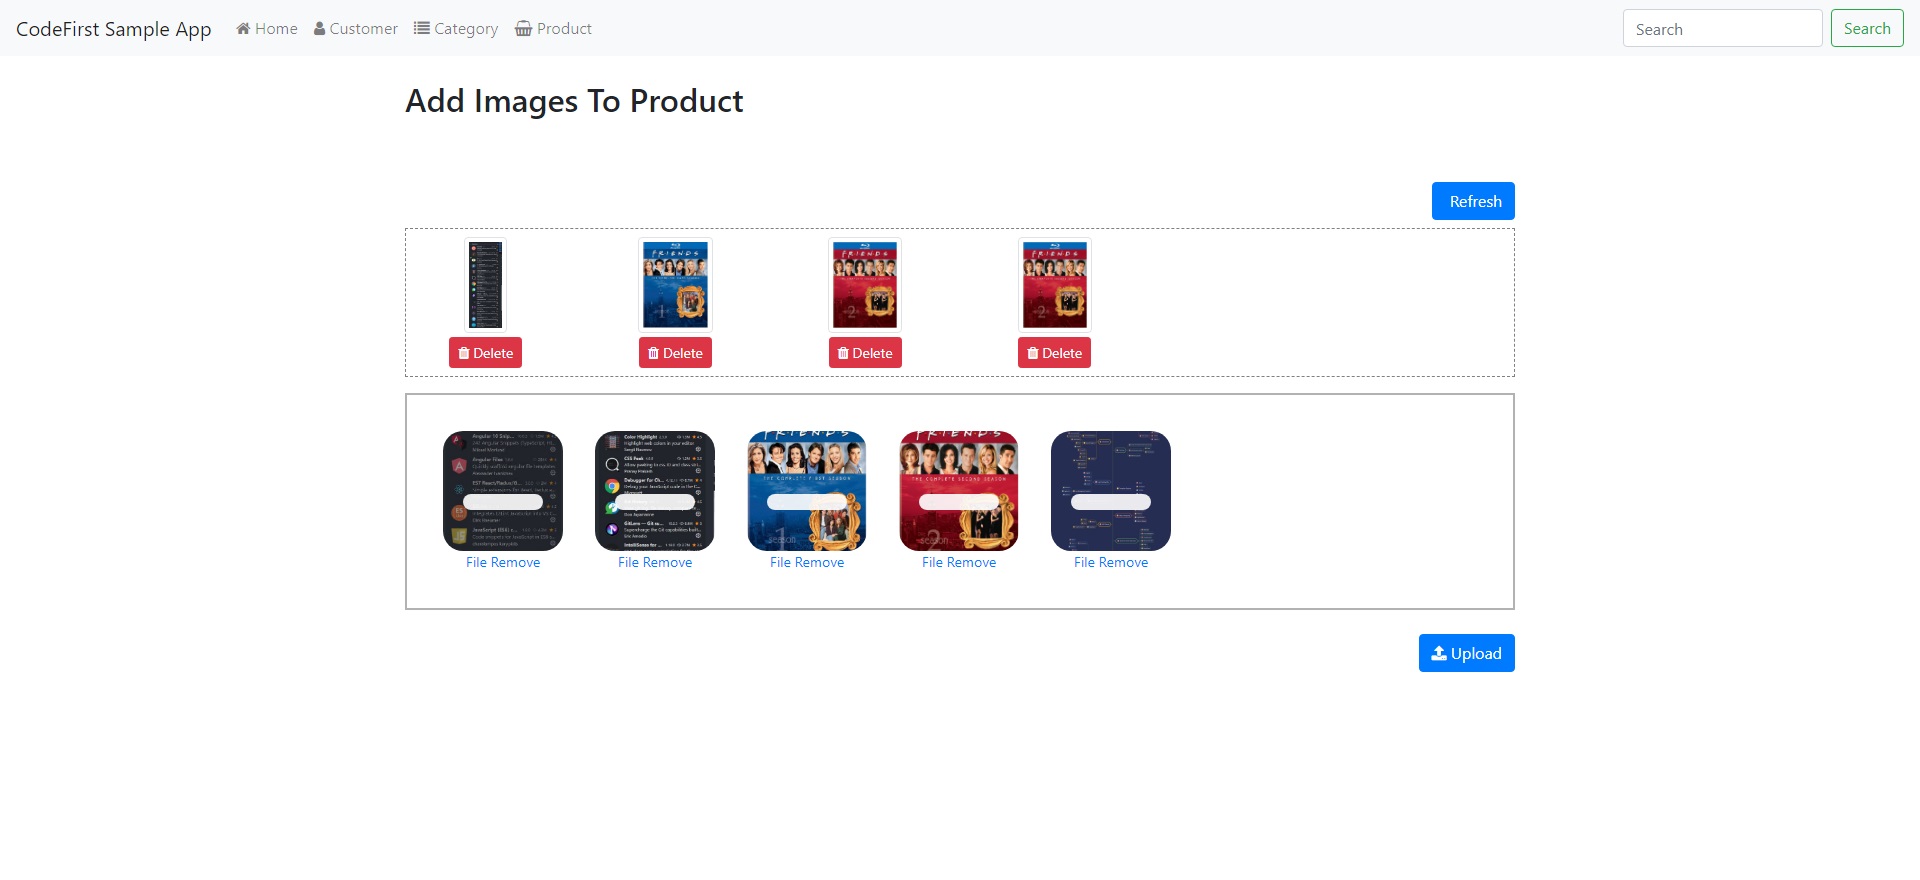Delete the last red Friends image
Image resolution: width=1920 pixels, height=880 pixels.
tap(1054, 353)
